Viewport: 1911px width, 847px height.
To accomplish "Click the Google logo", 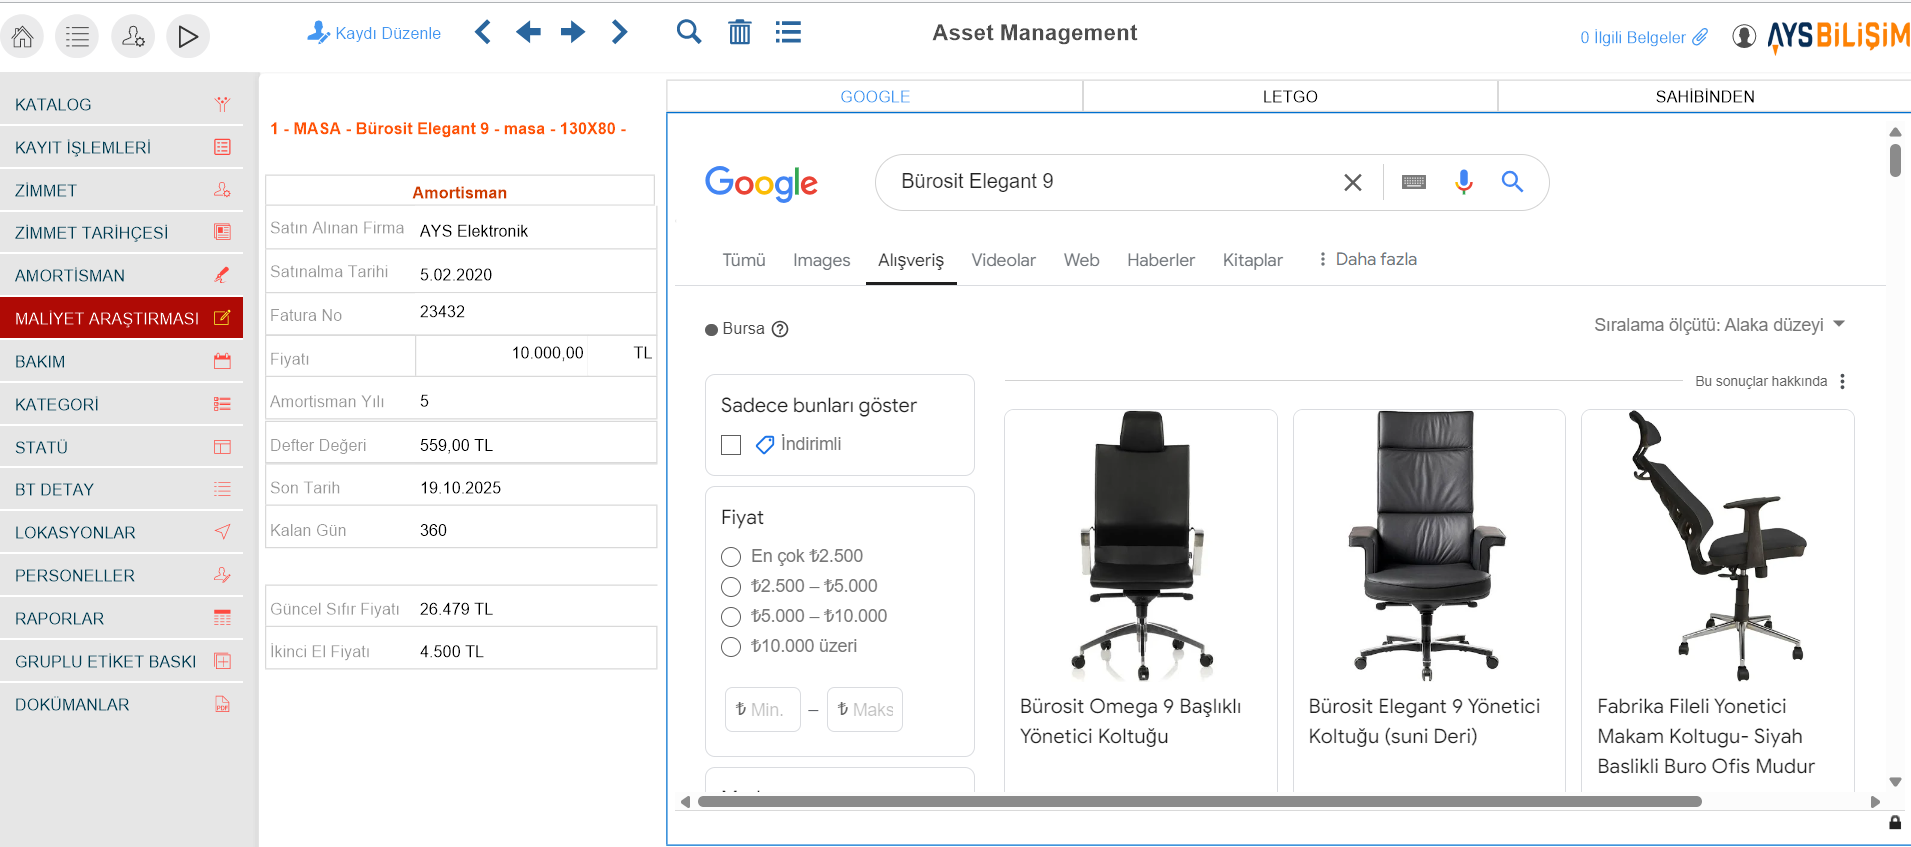I will (x=761, y=183).
